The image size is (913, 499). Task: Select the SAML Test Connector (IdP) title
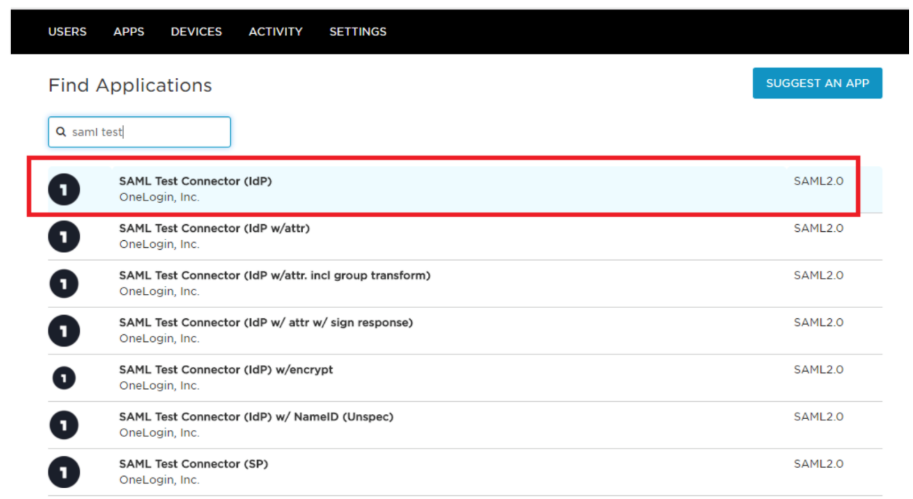(195, 181)
